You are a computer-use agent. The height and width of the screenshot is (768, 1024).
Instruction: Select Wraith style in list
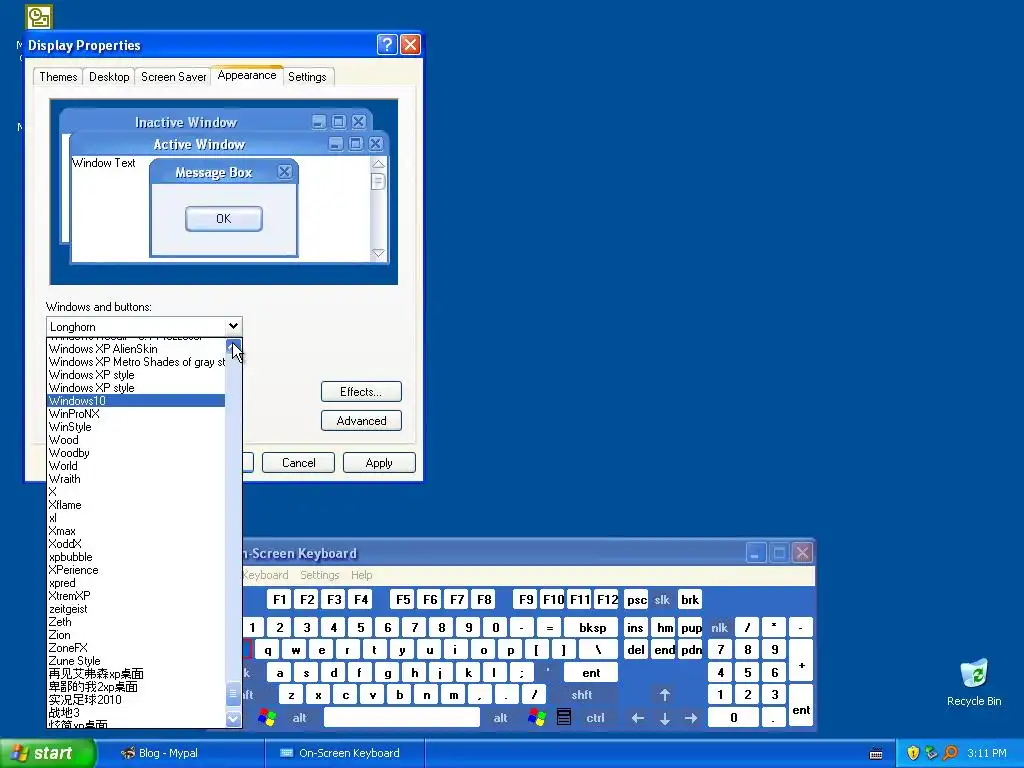(136, 479)
